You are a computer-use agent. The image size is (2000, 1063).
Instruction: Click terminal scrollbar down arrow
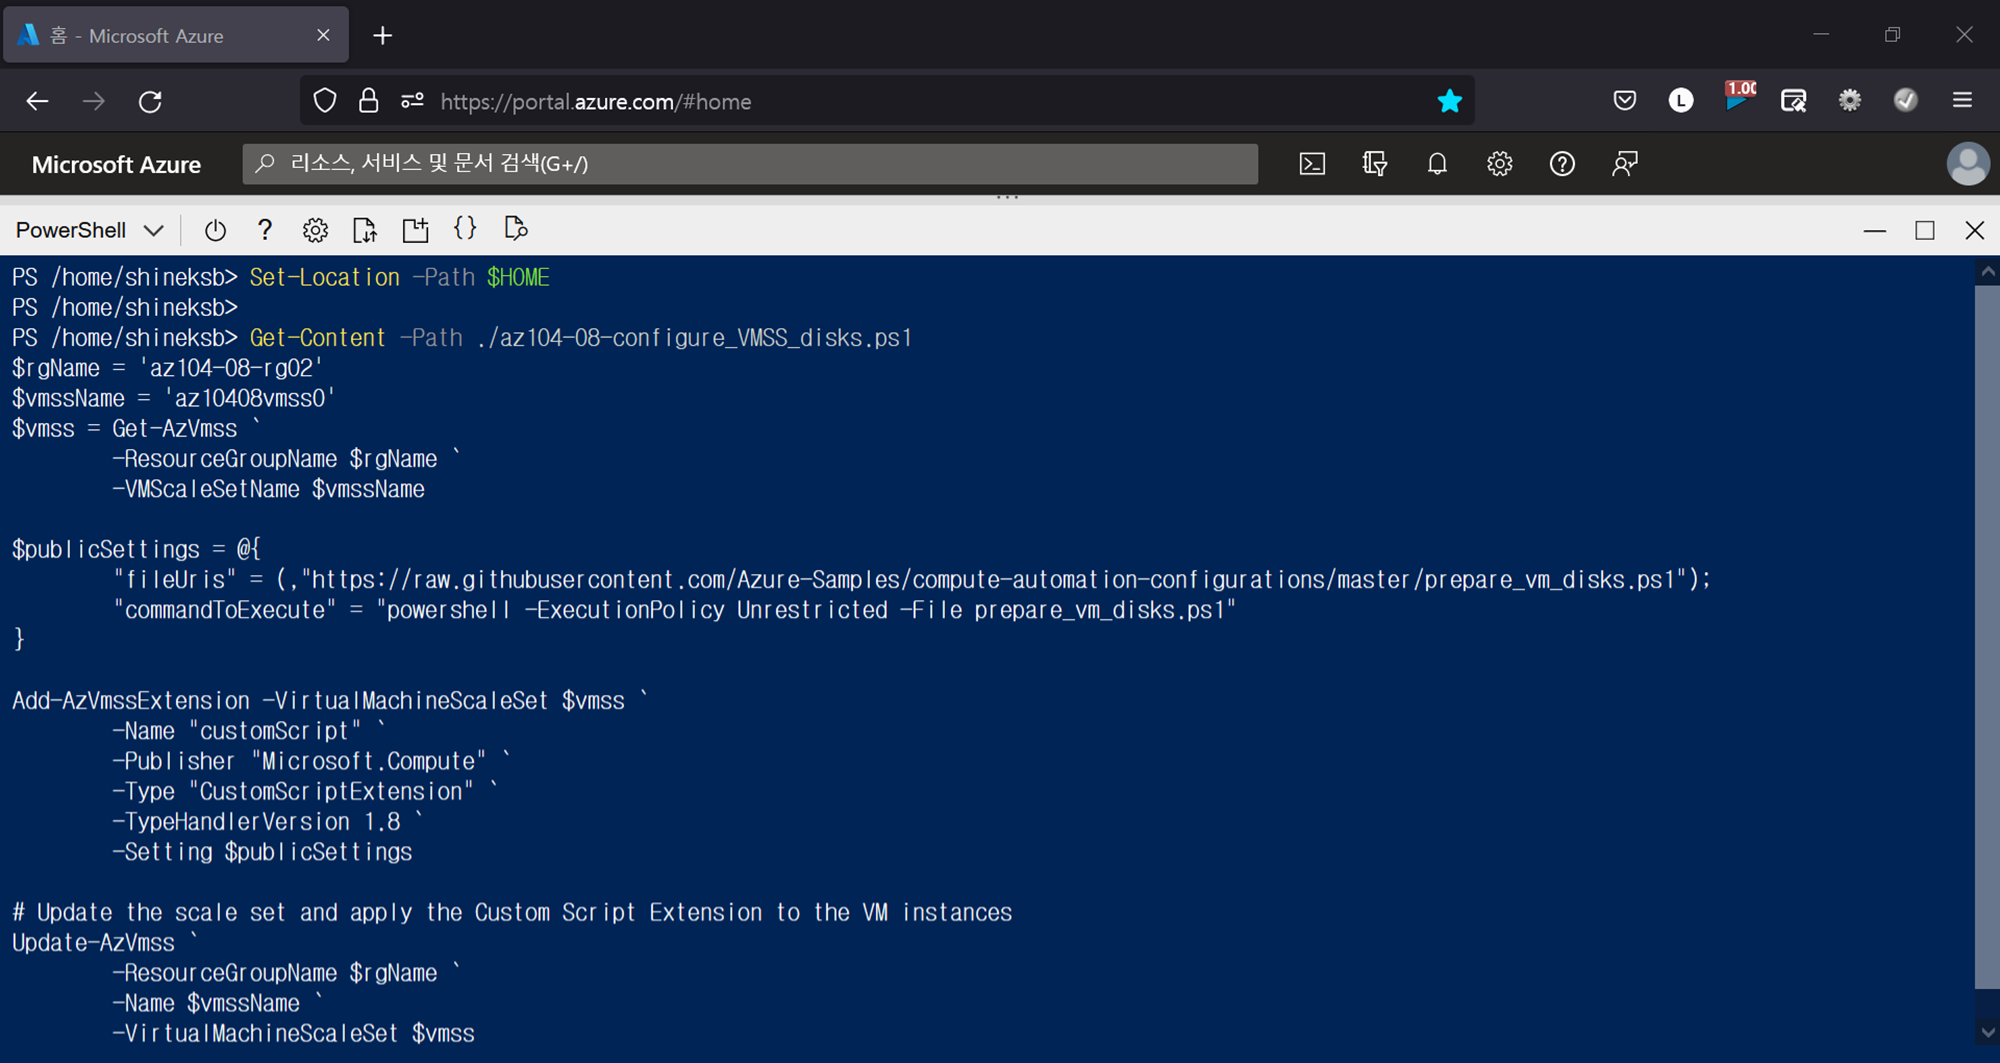point(1987,1032)
